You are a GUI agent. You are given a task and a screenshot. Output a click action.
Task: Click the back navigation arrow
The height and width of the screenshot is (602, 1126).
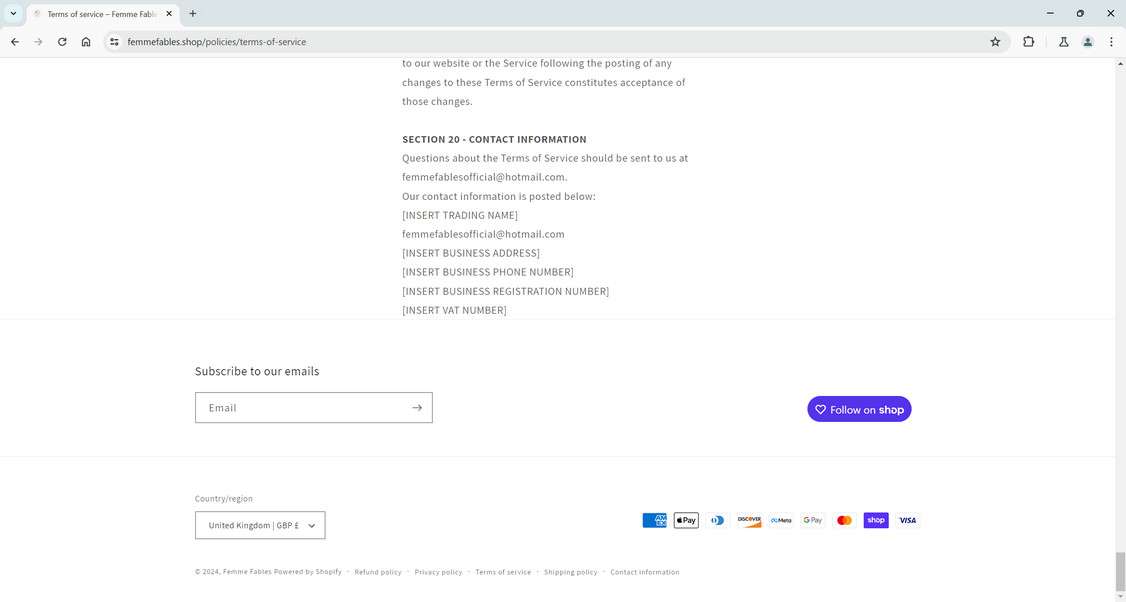pos(15,42)
